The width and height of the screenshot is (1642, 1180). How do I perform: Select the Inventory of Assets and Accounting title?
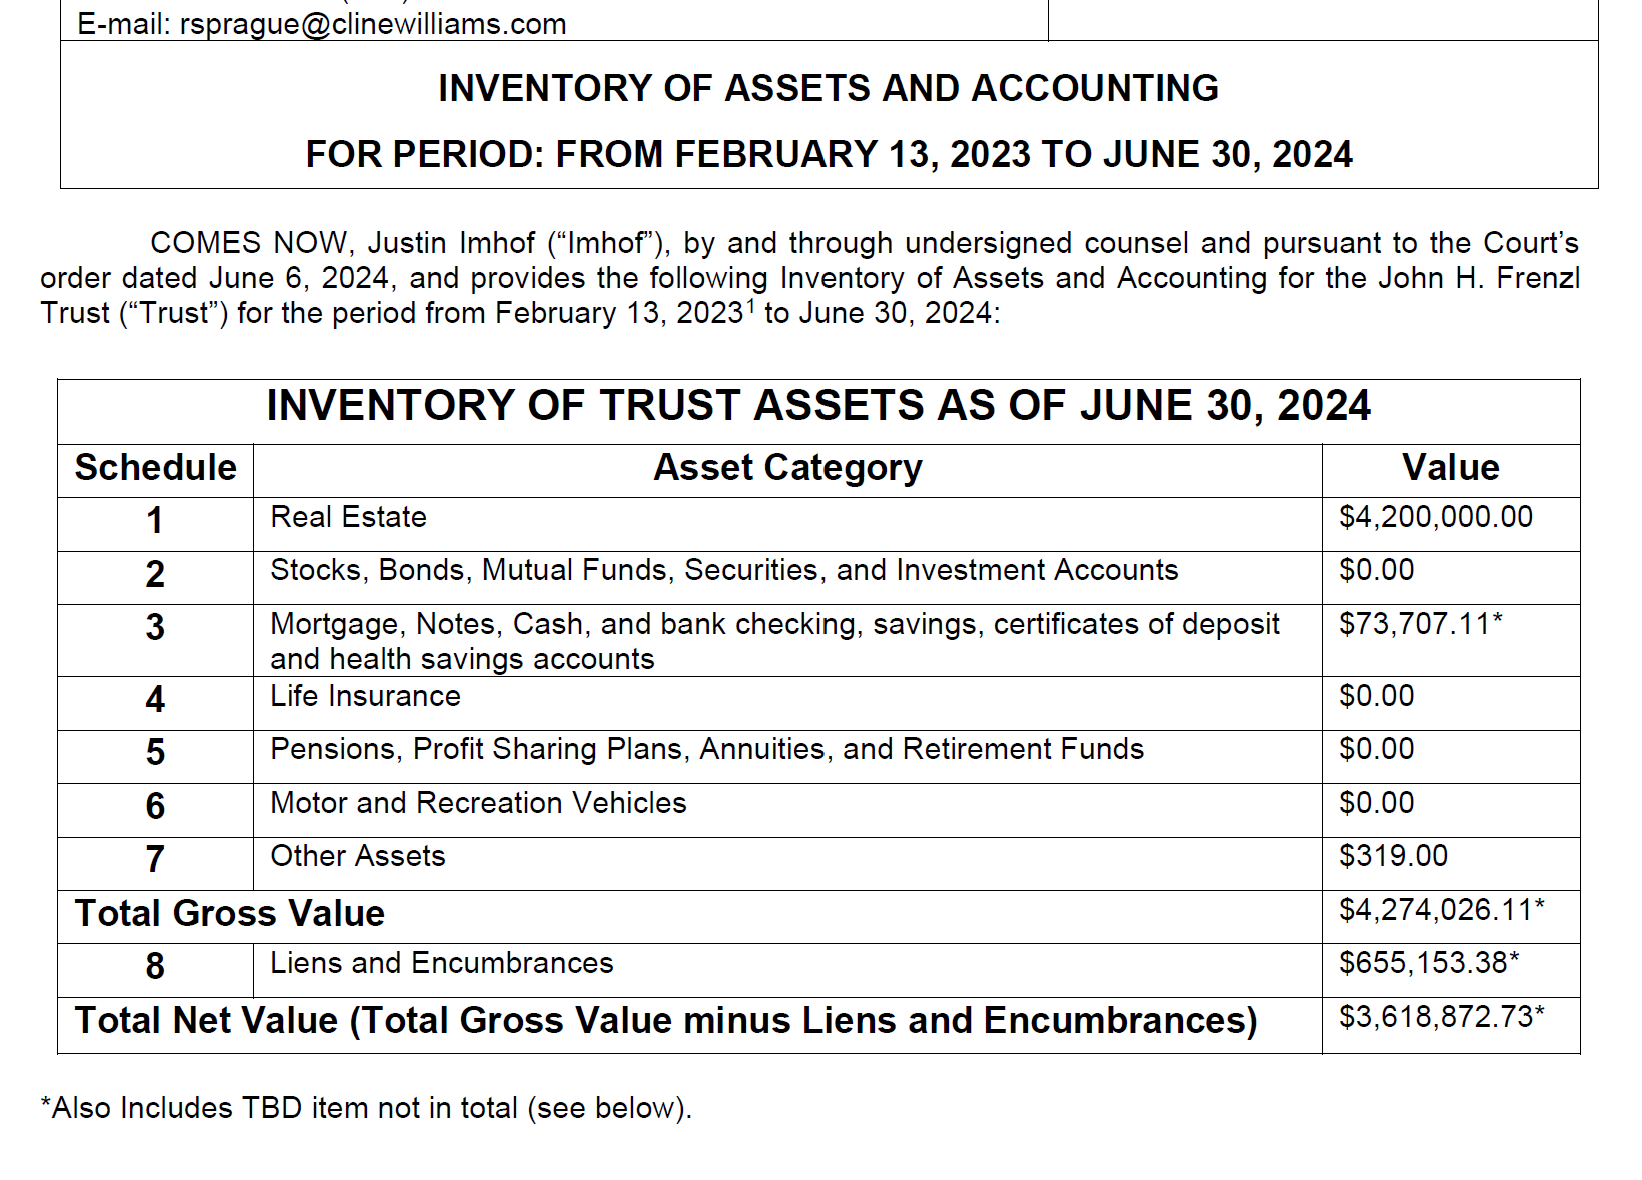[828, 88]
